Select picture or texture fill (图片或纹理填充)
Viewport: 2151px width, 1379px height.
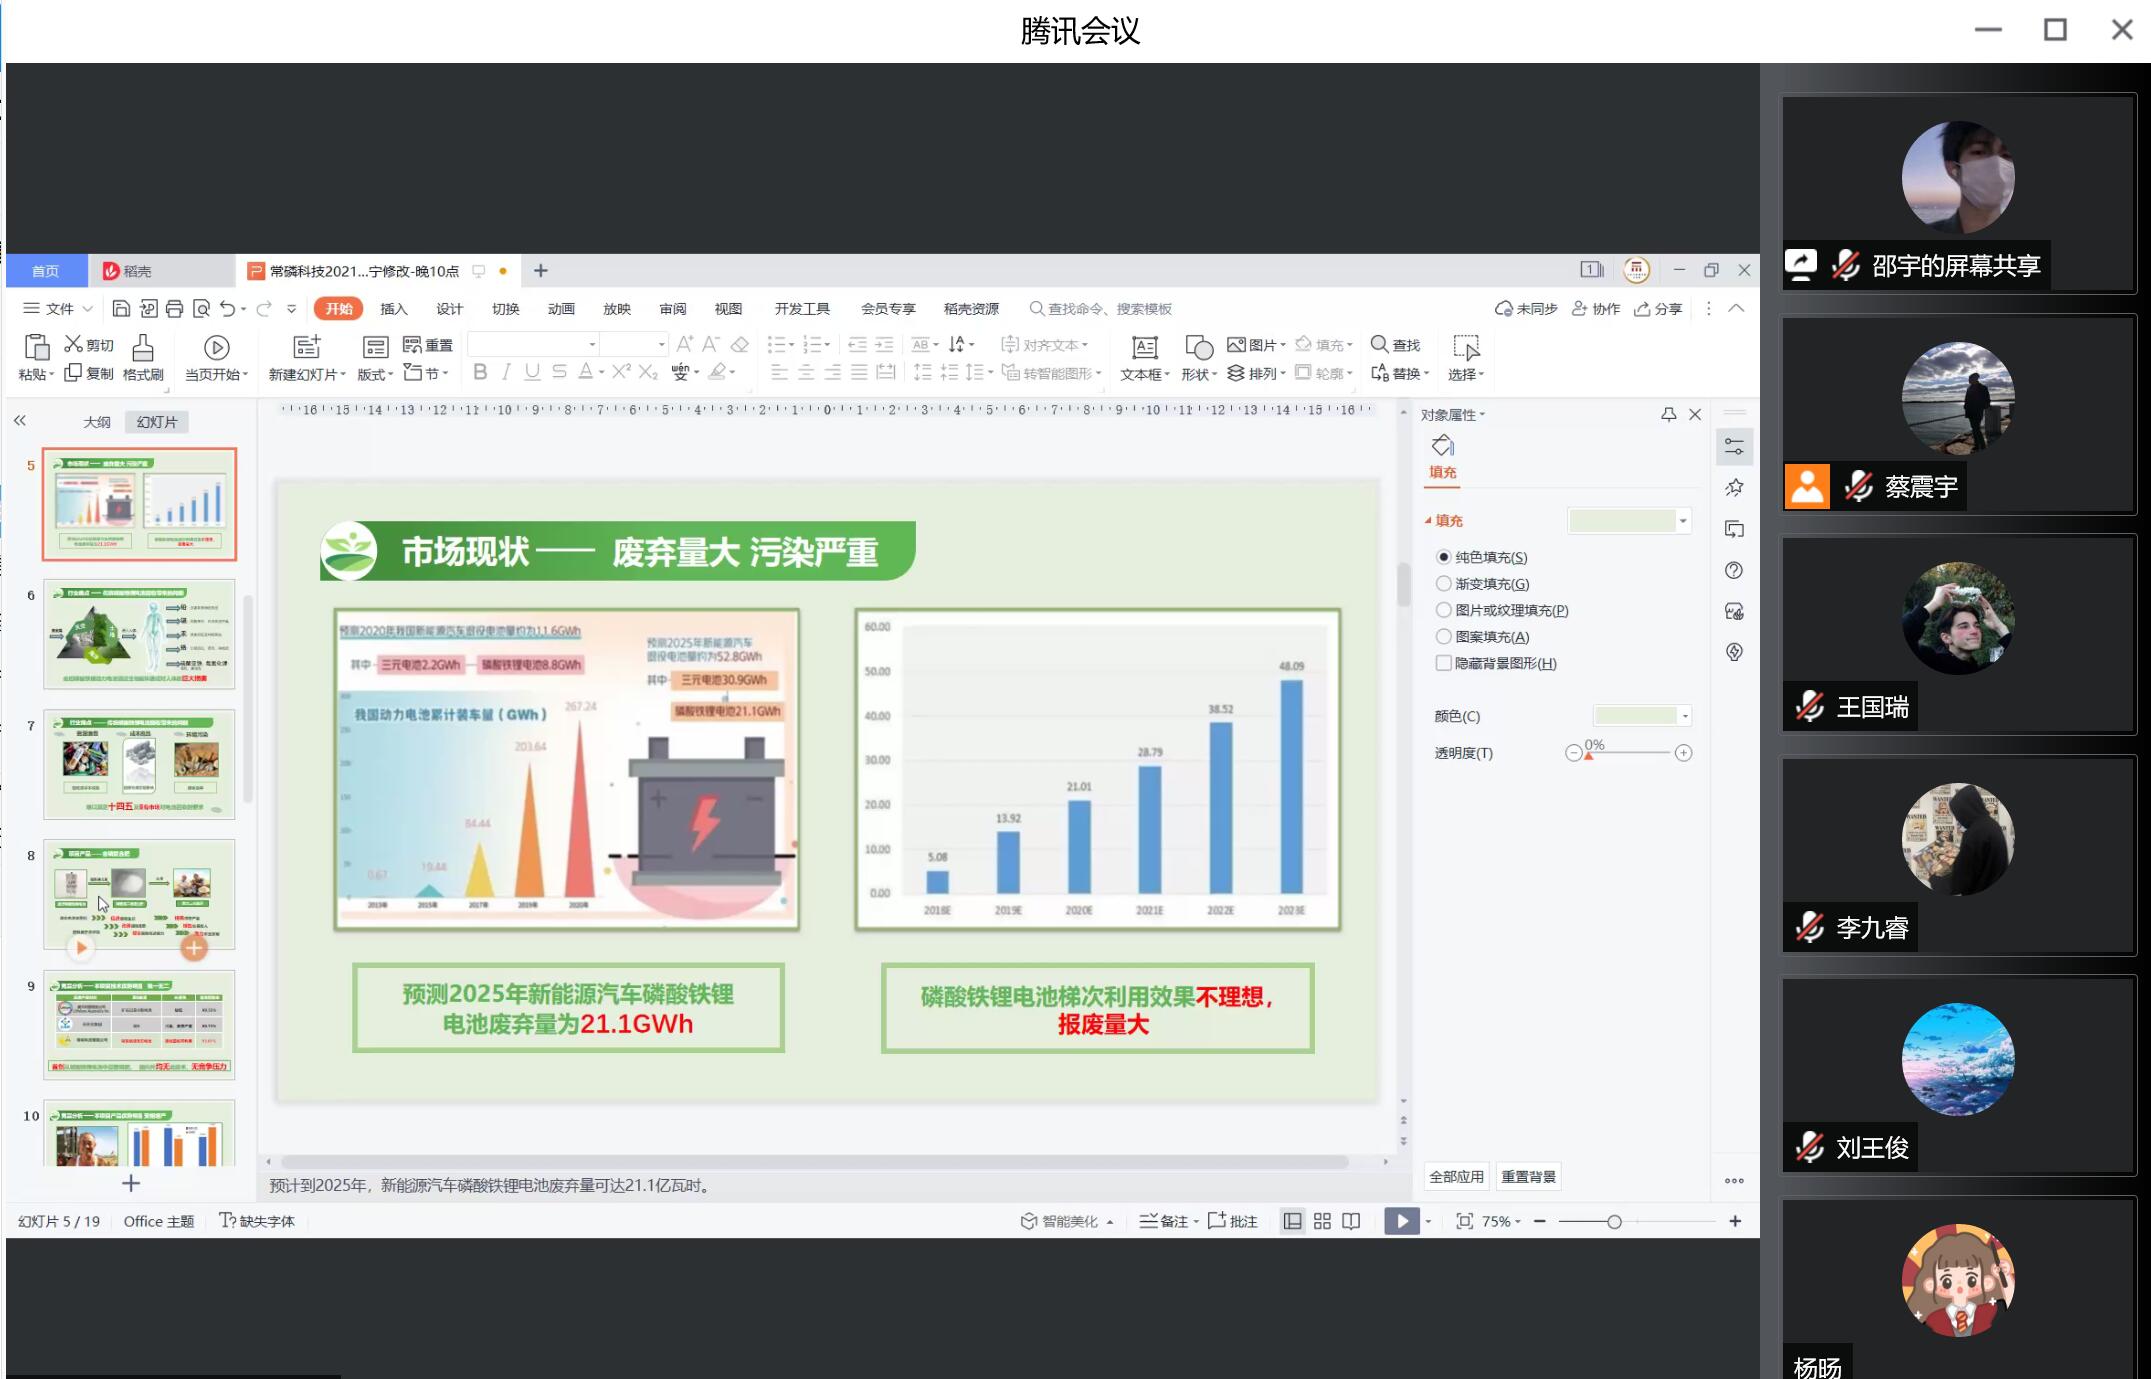click(x=1443, y=610)
